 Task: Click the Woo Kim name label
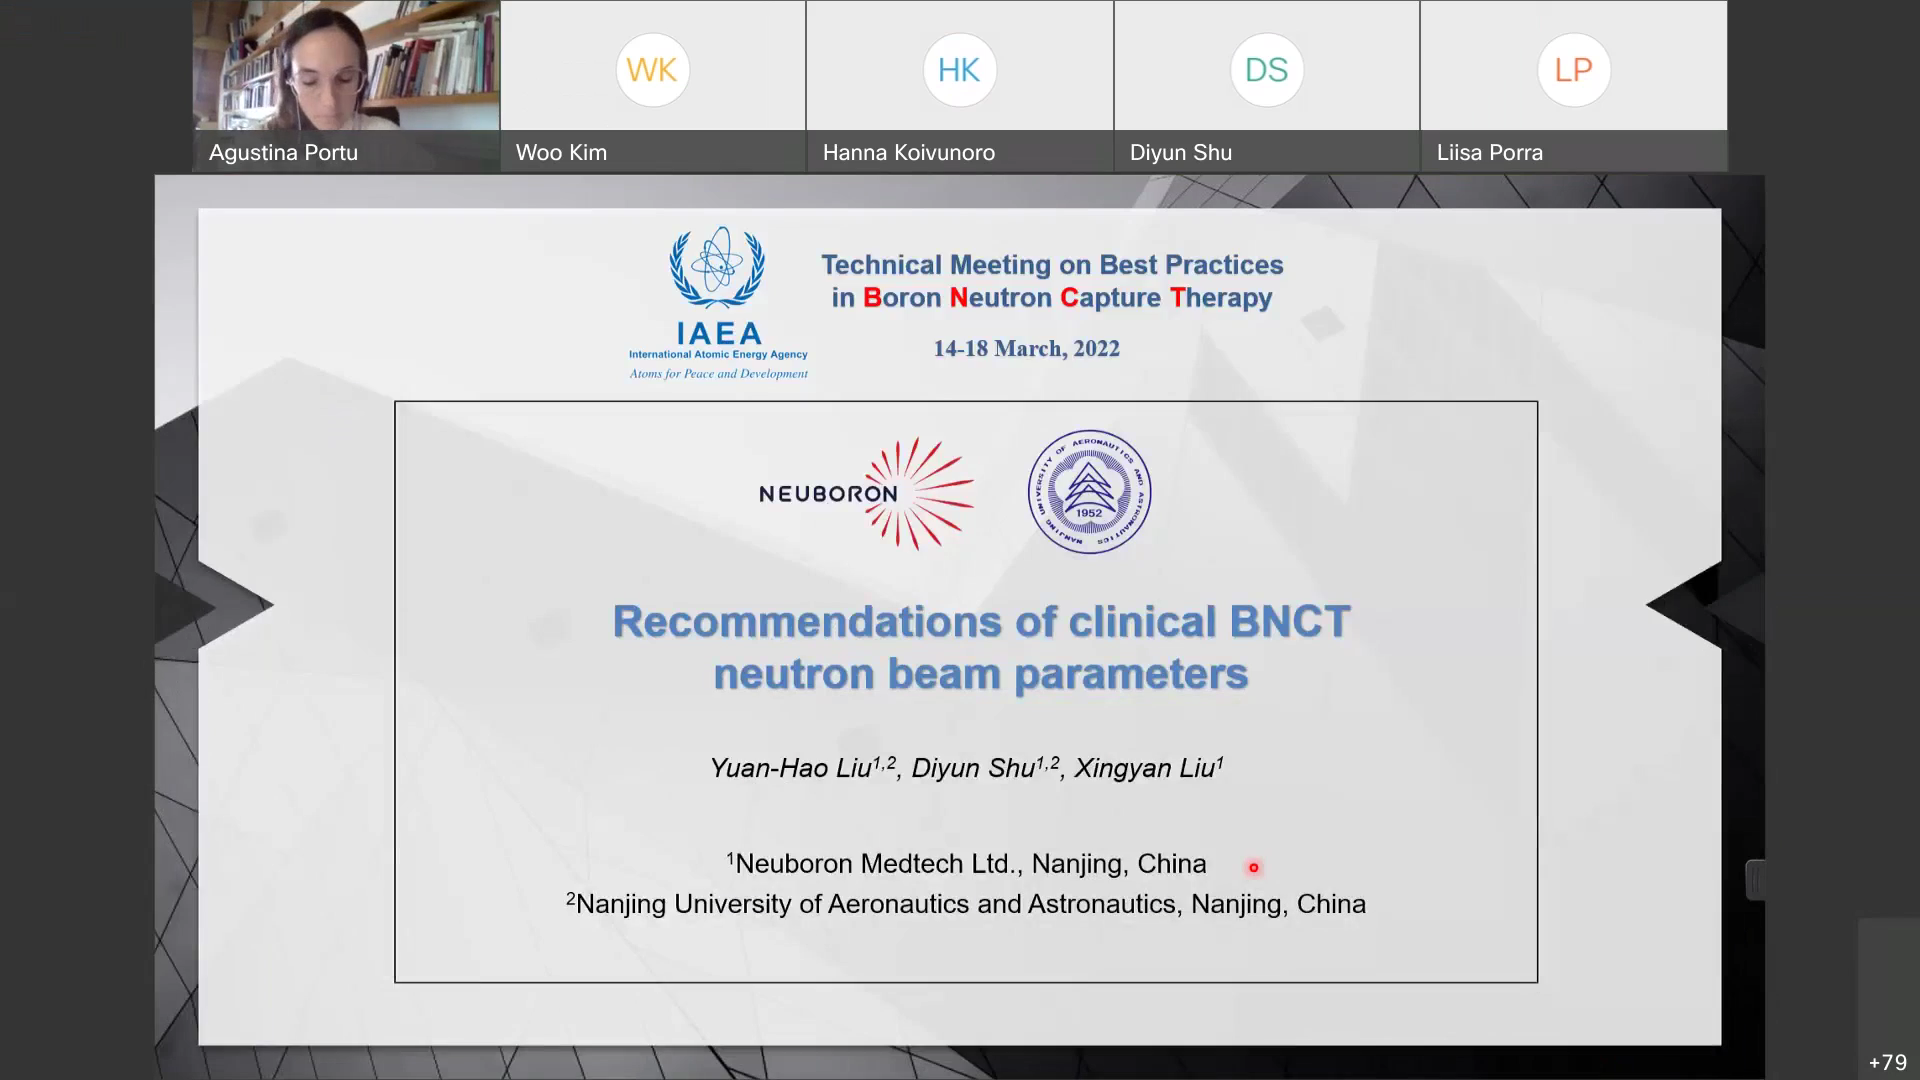(561, 153)
